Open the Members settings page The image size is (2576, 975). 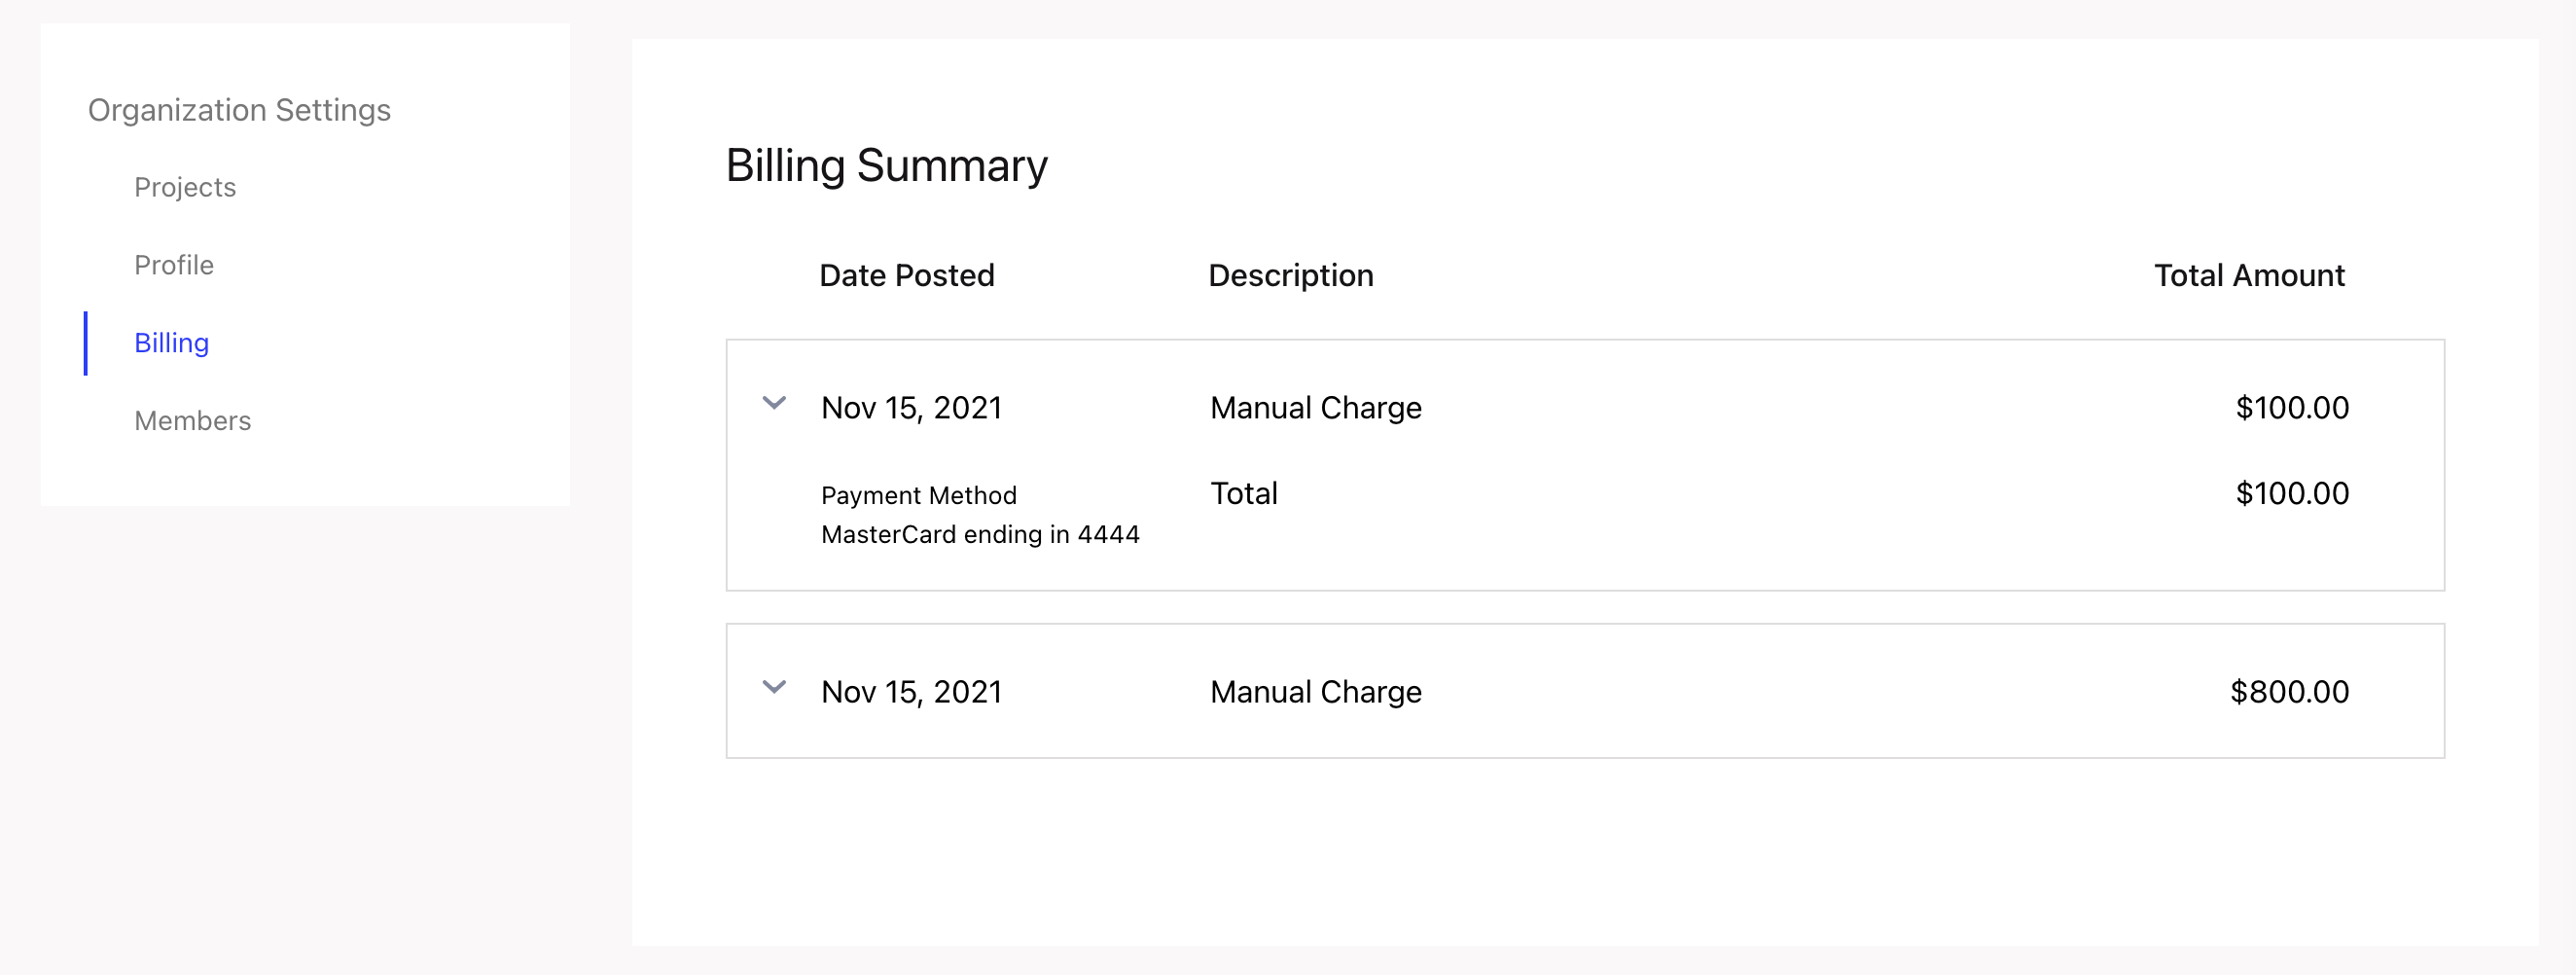tap(193, 421)
